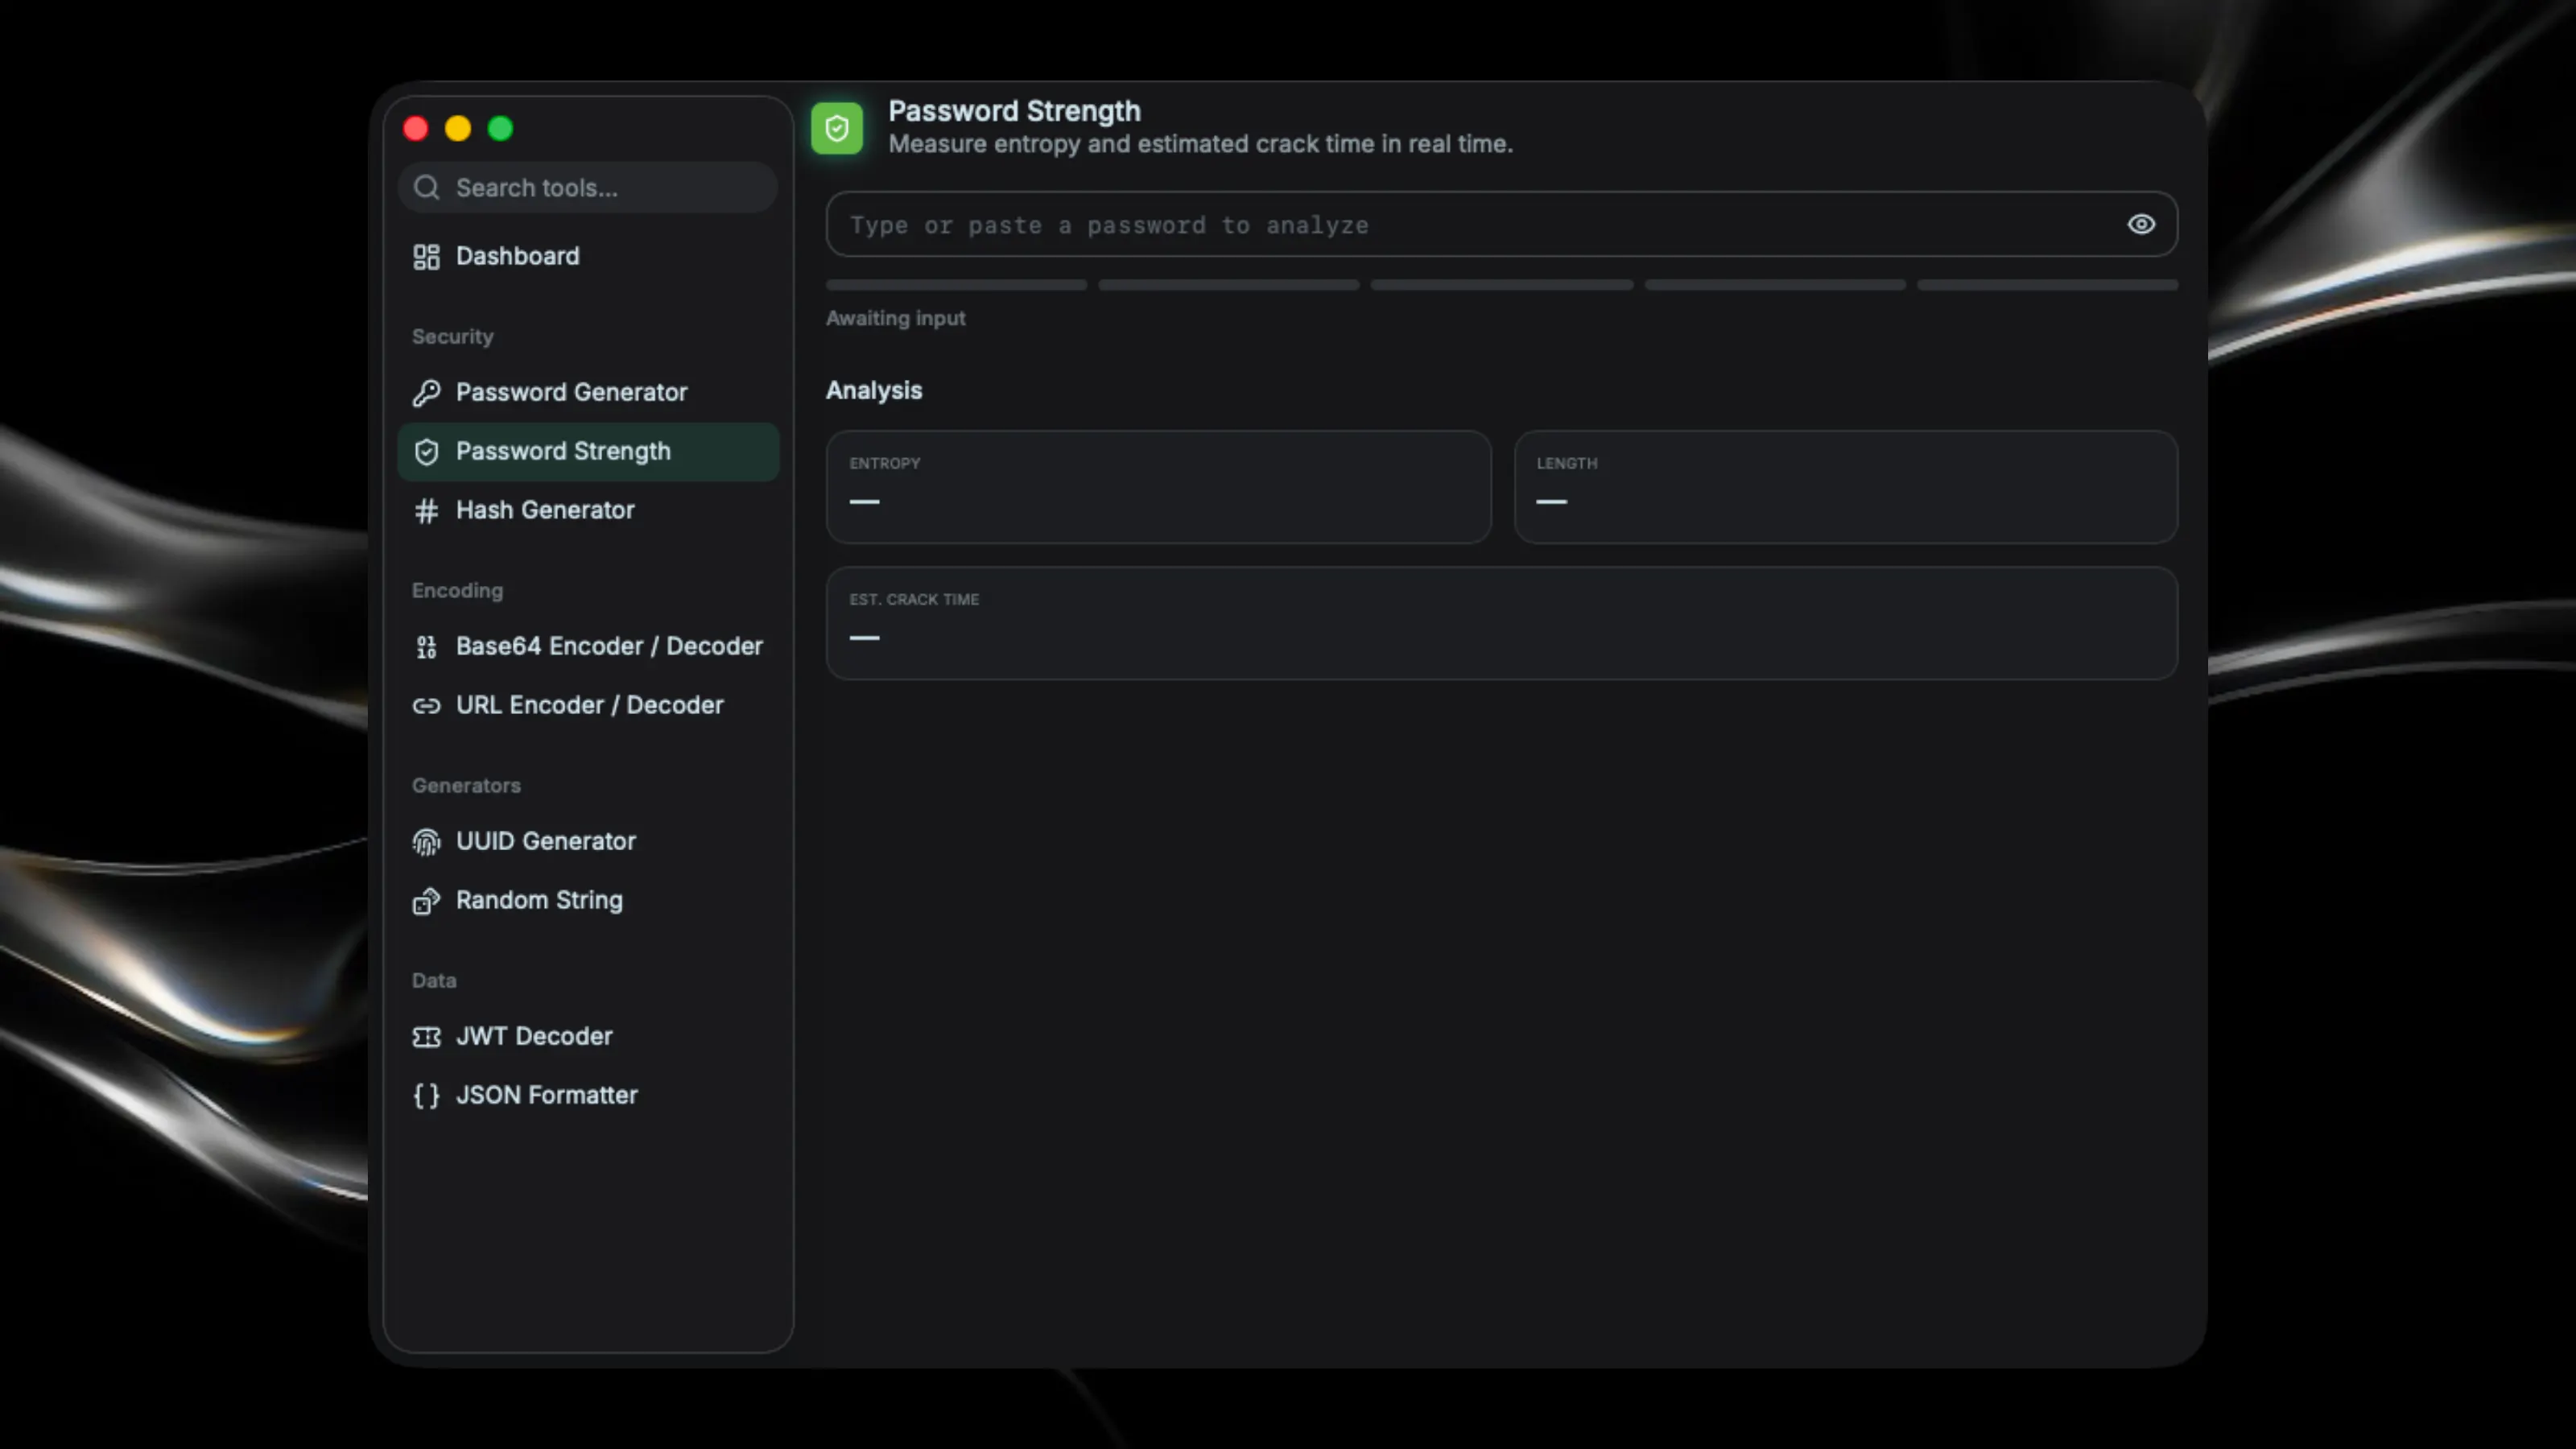Maximize the window with green button
Image resolution: width=2576 pixels, height=1449 pixels.
(x=500, y=129)
